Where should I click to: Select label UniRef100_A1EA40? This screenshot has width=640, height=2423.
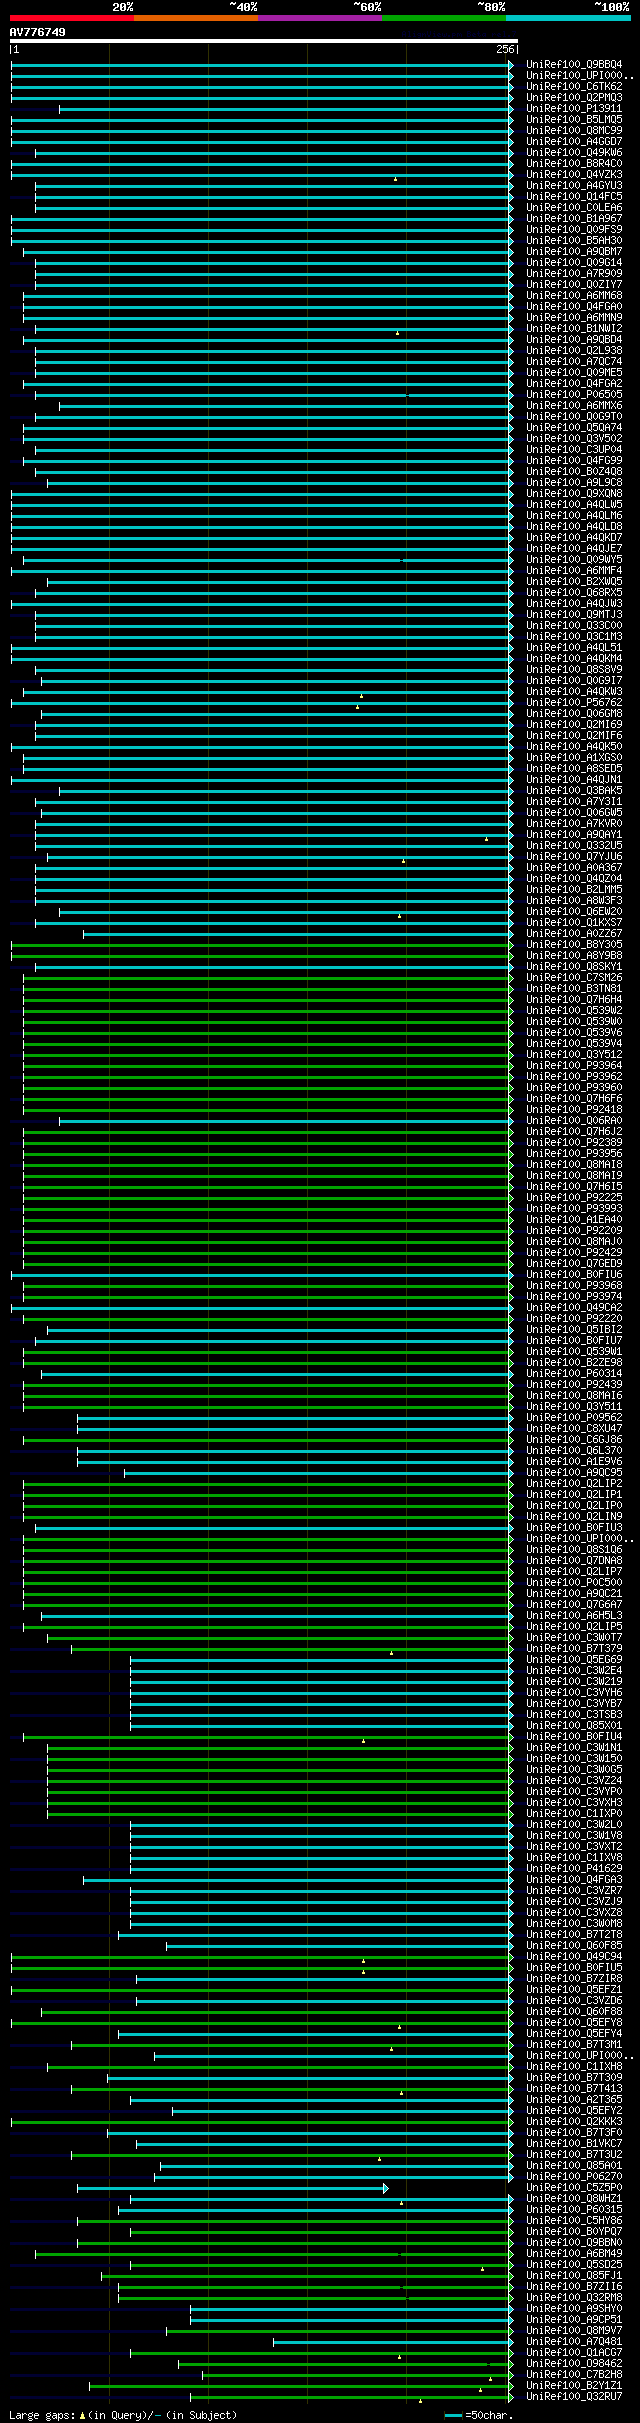[574, 1220]
